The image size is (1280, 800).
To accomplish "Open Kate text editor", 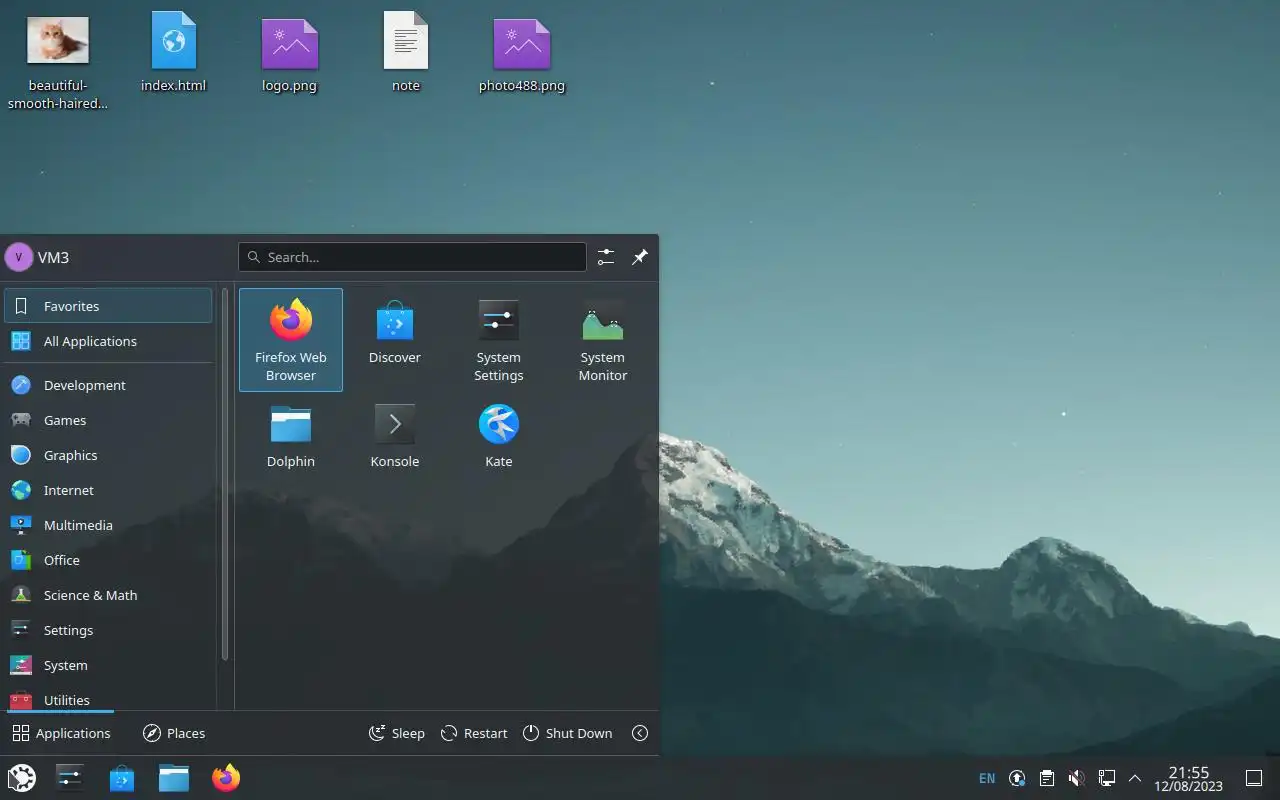I will [x=499, y=435].
